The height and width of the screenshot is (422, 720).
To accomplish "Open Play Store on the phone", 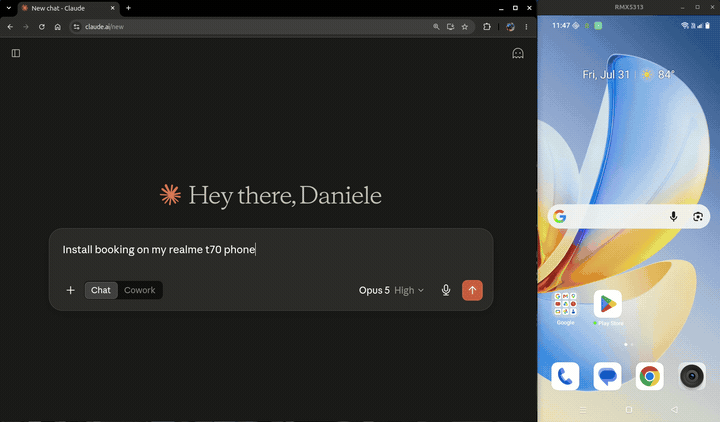I will point(608,308).
